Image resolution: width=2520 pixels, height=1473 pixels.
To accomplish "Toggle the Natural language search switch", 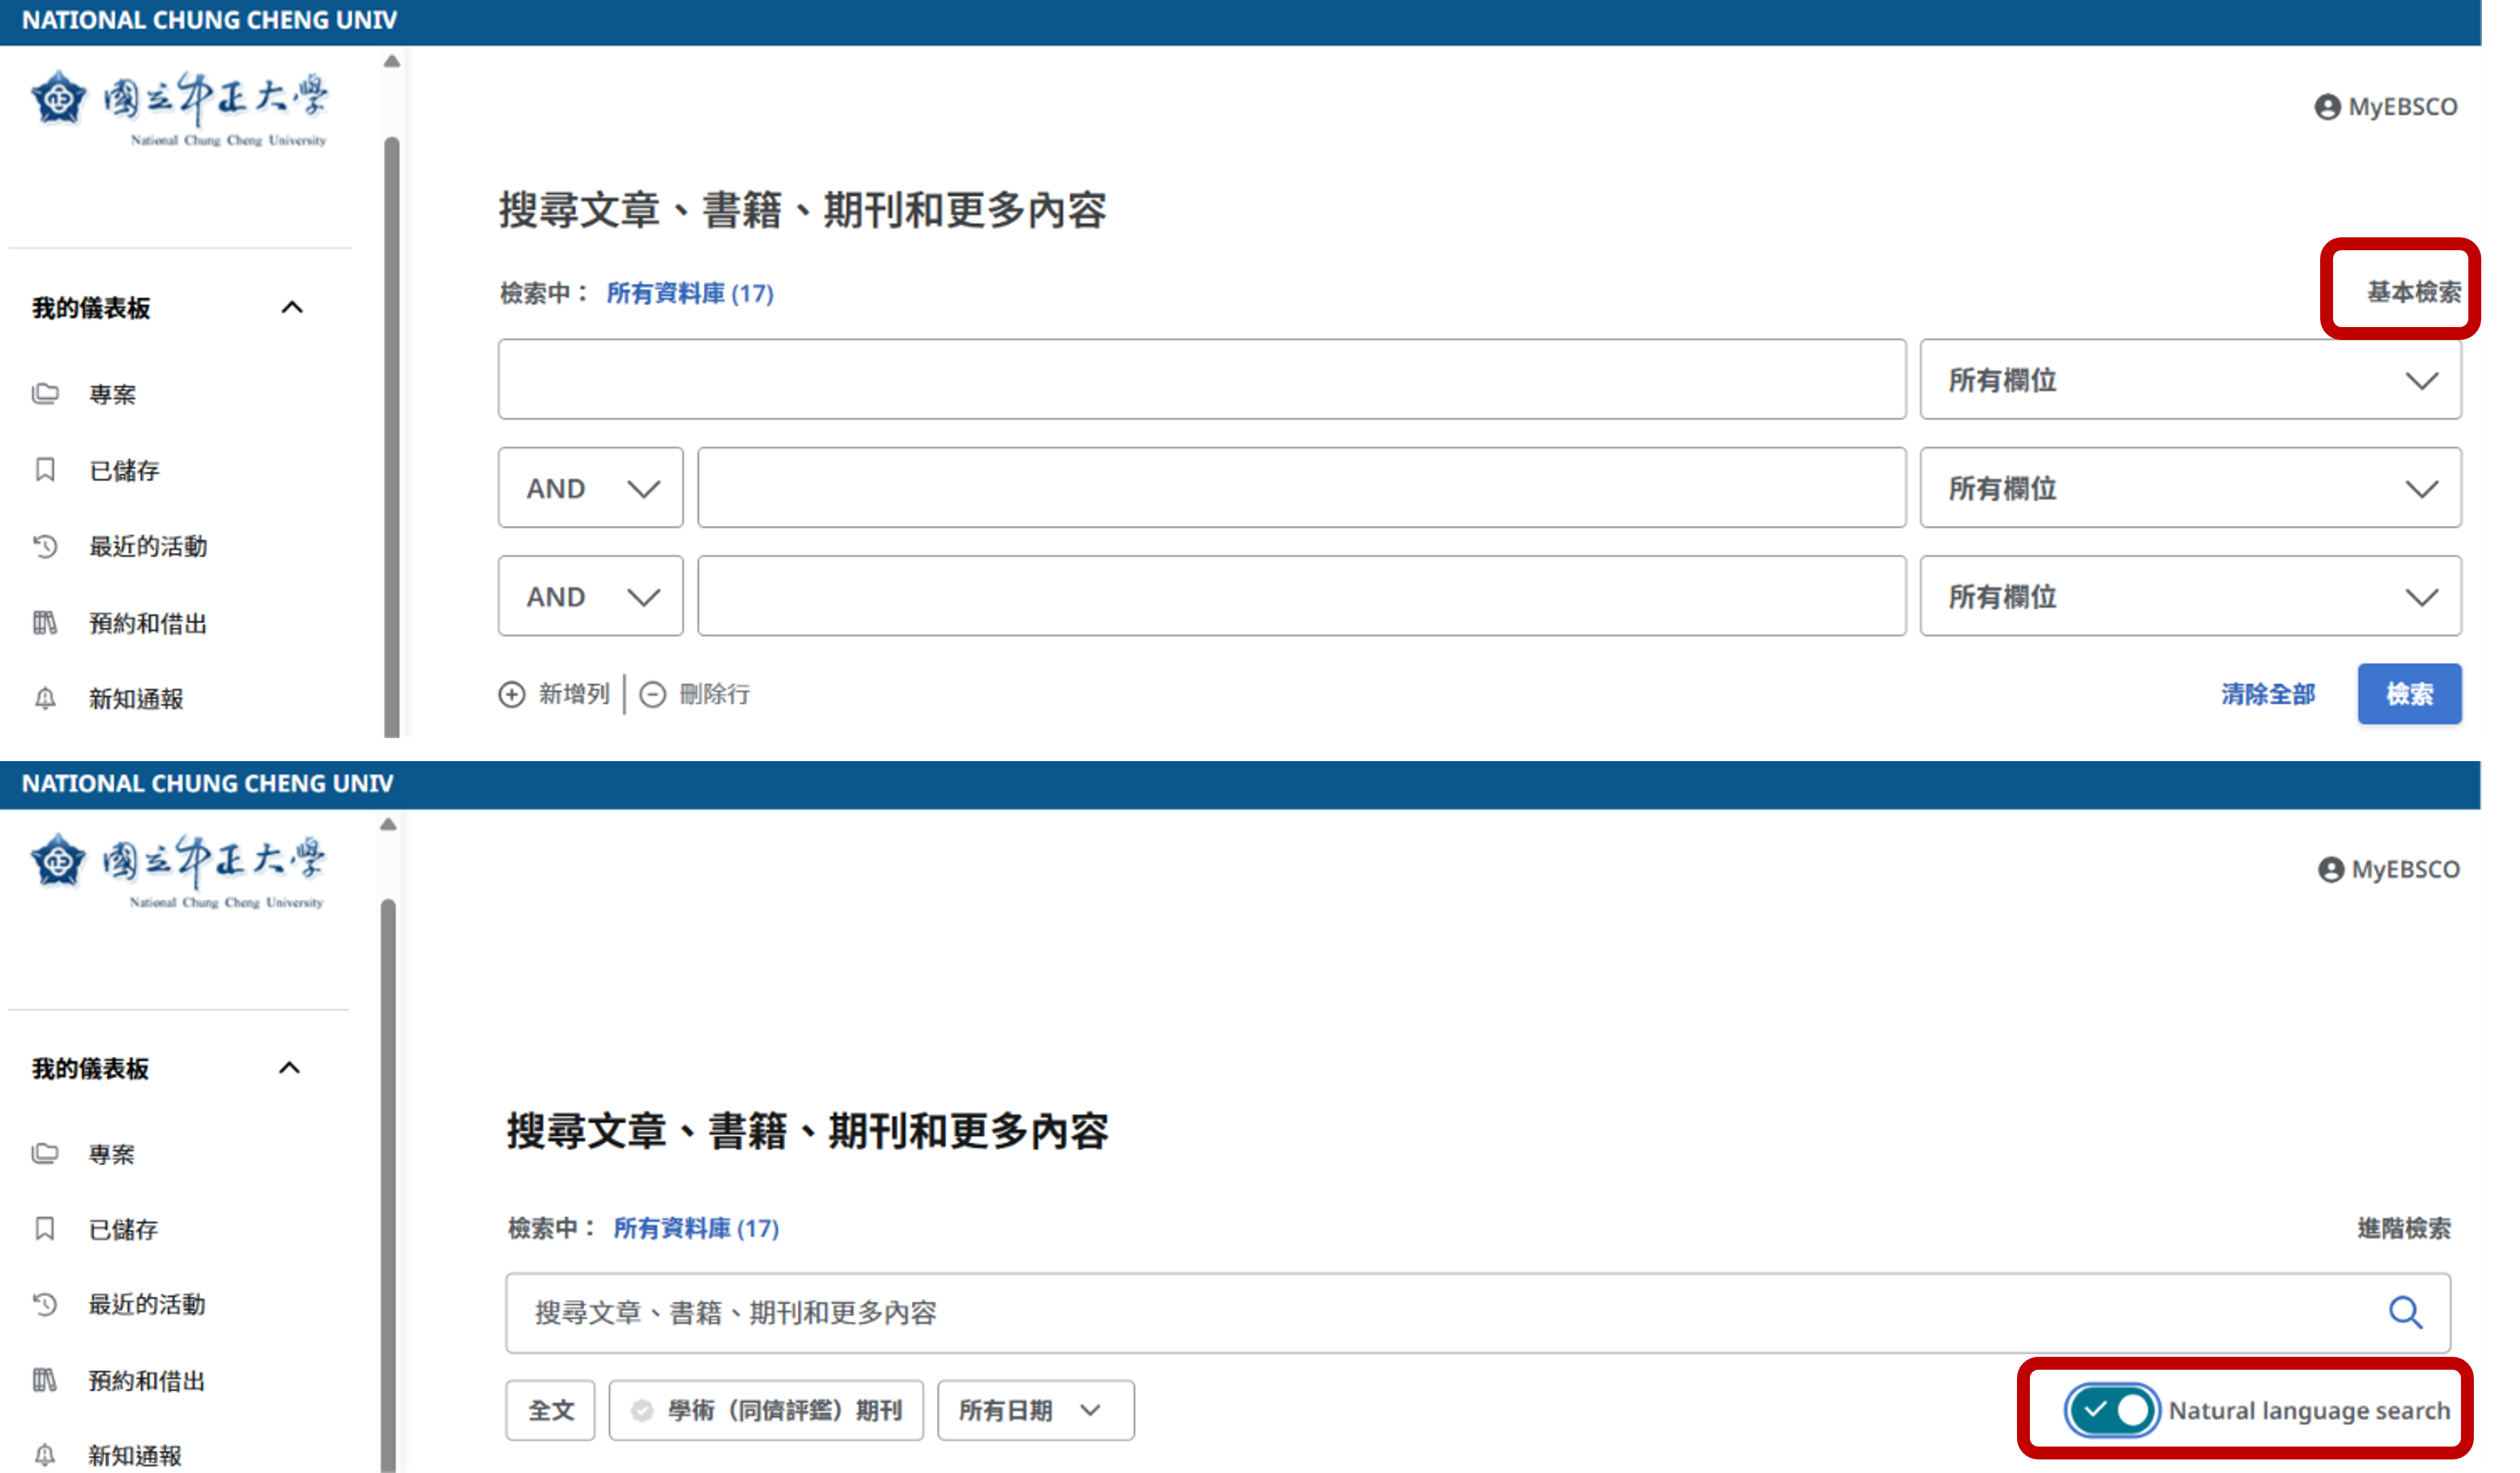I will pyautogui.click(x=2110, y=1410).
